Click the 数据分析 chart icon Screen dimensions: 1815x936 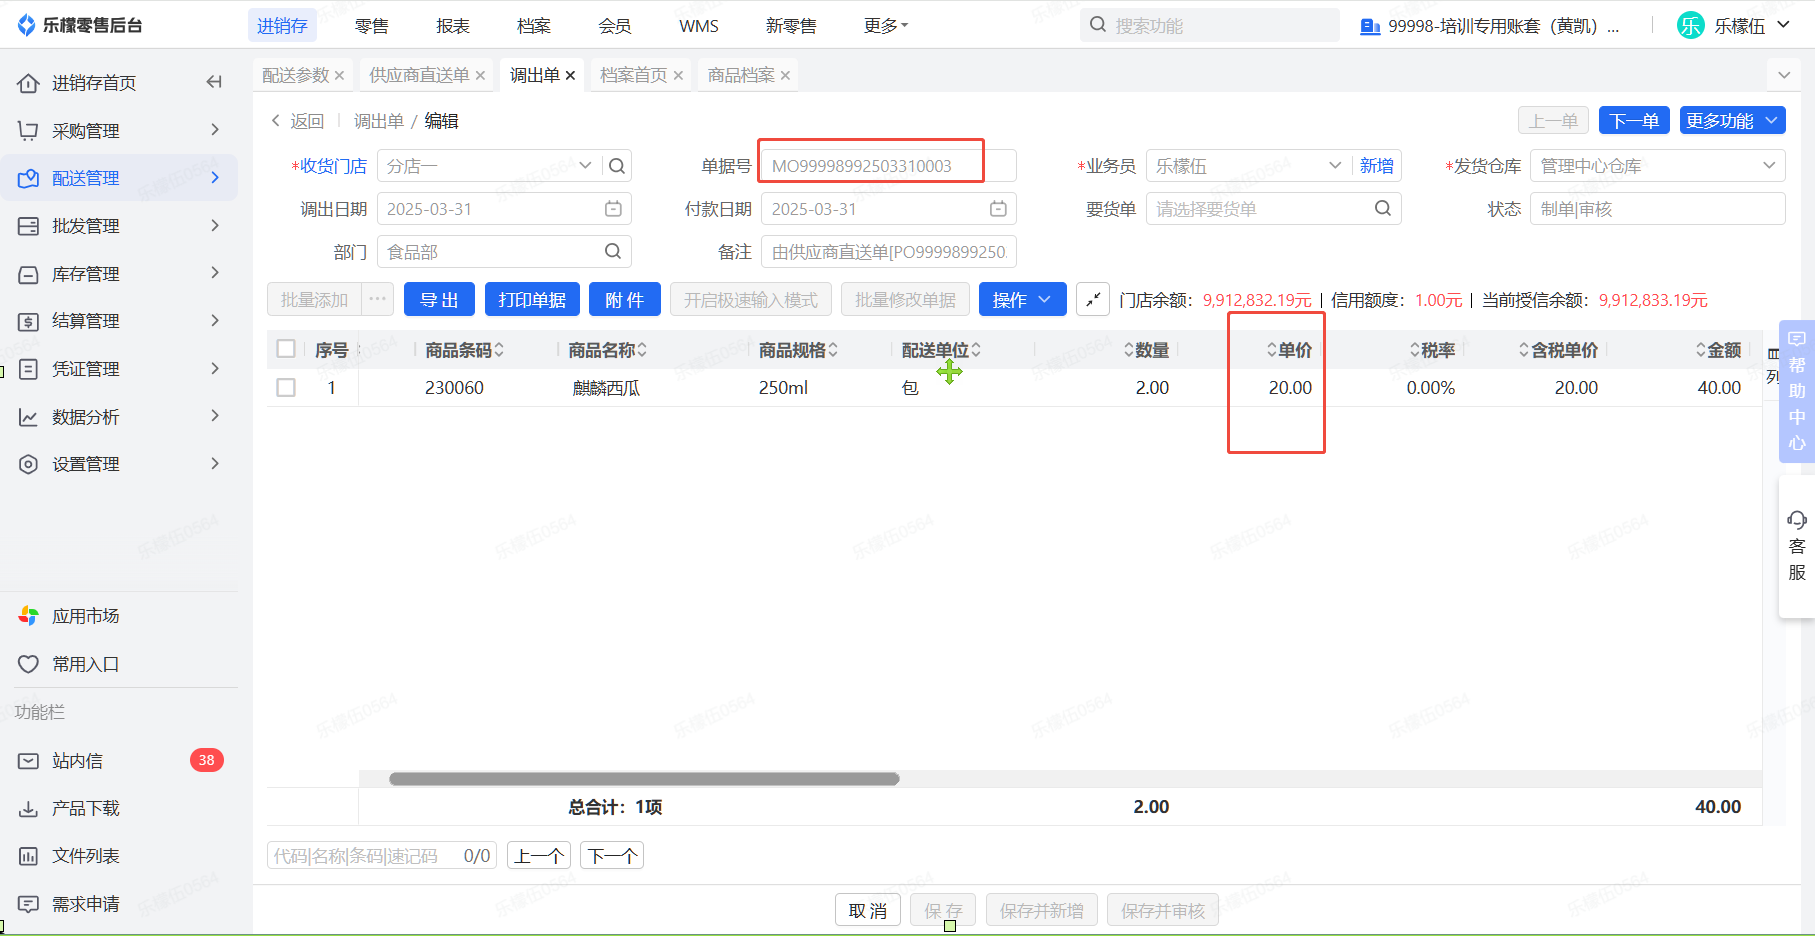28,417
